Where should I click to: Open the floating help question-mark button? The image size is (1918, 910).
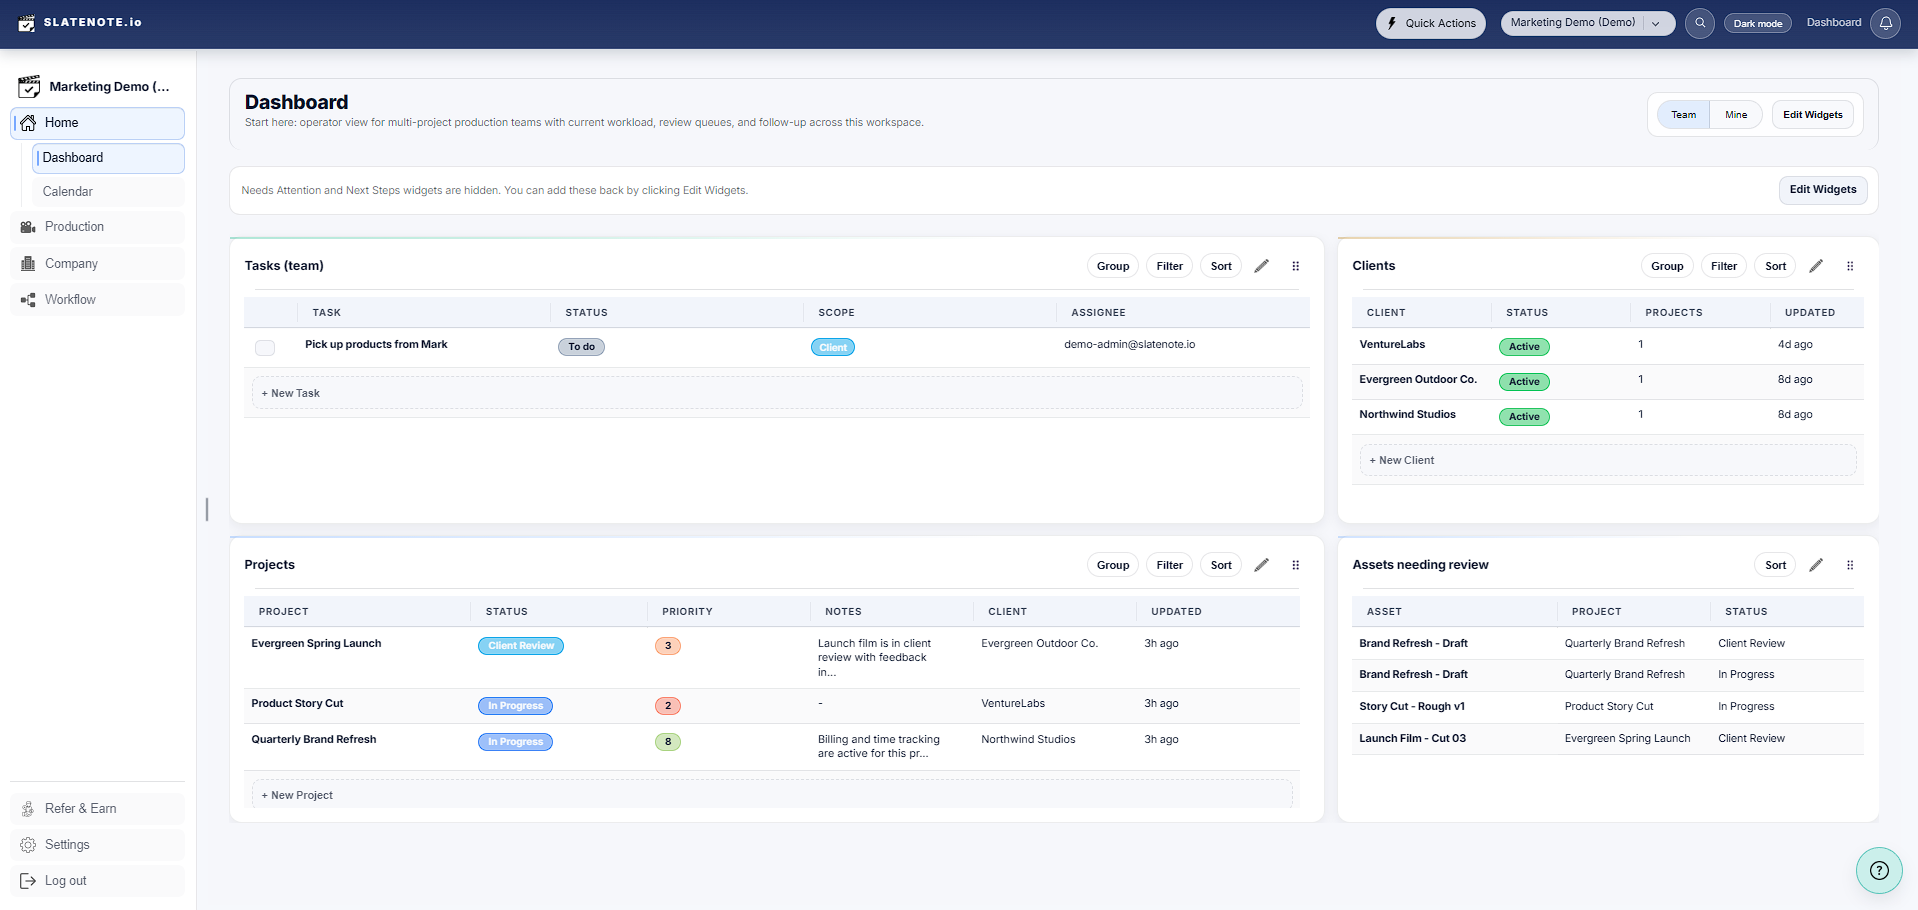click(x=1879, y=870)
